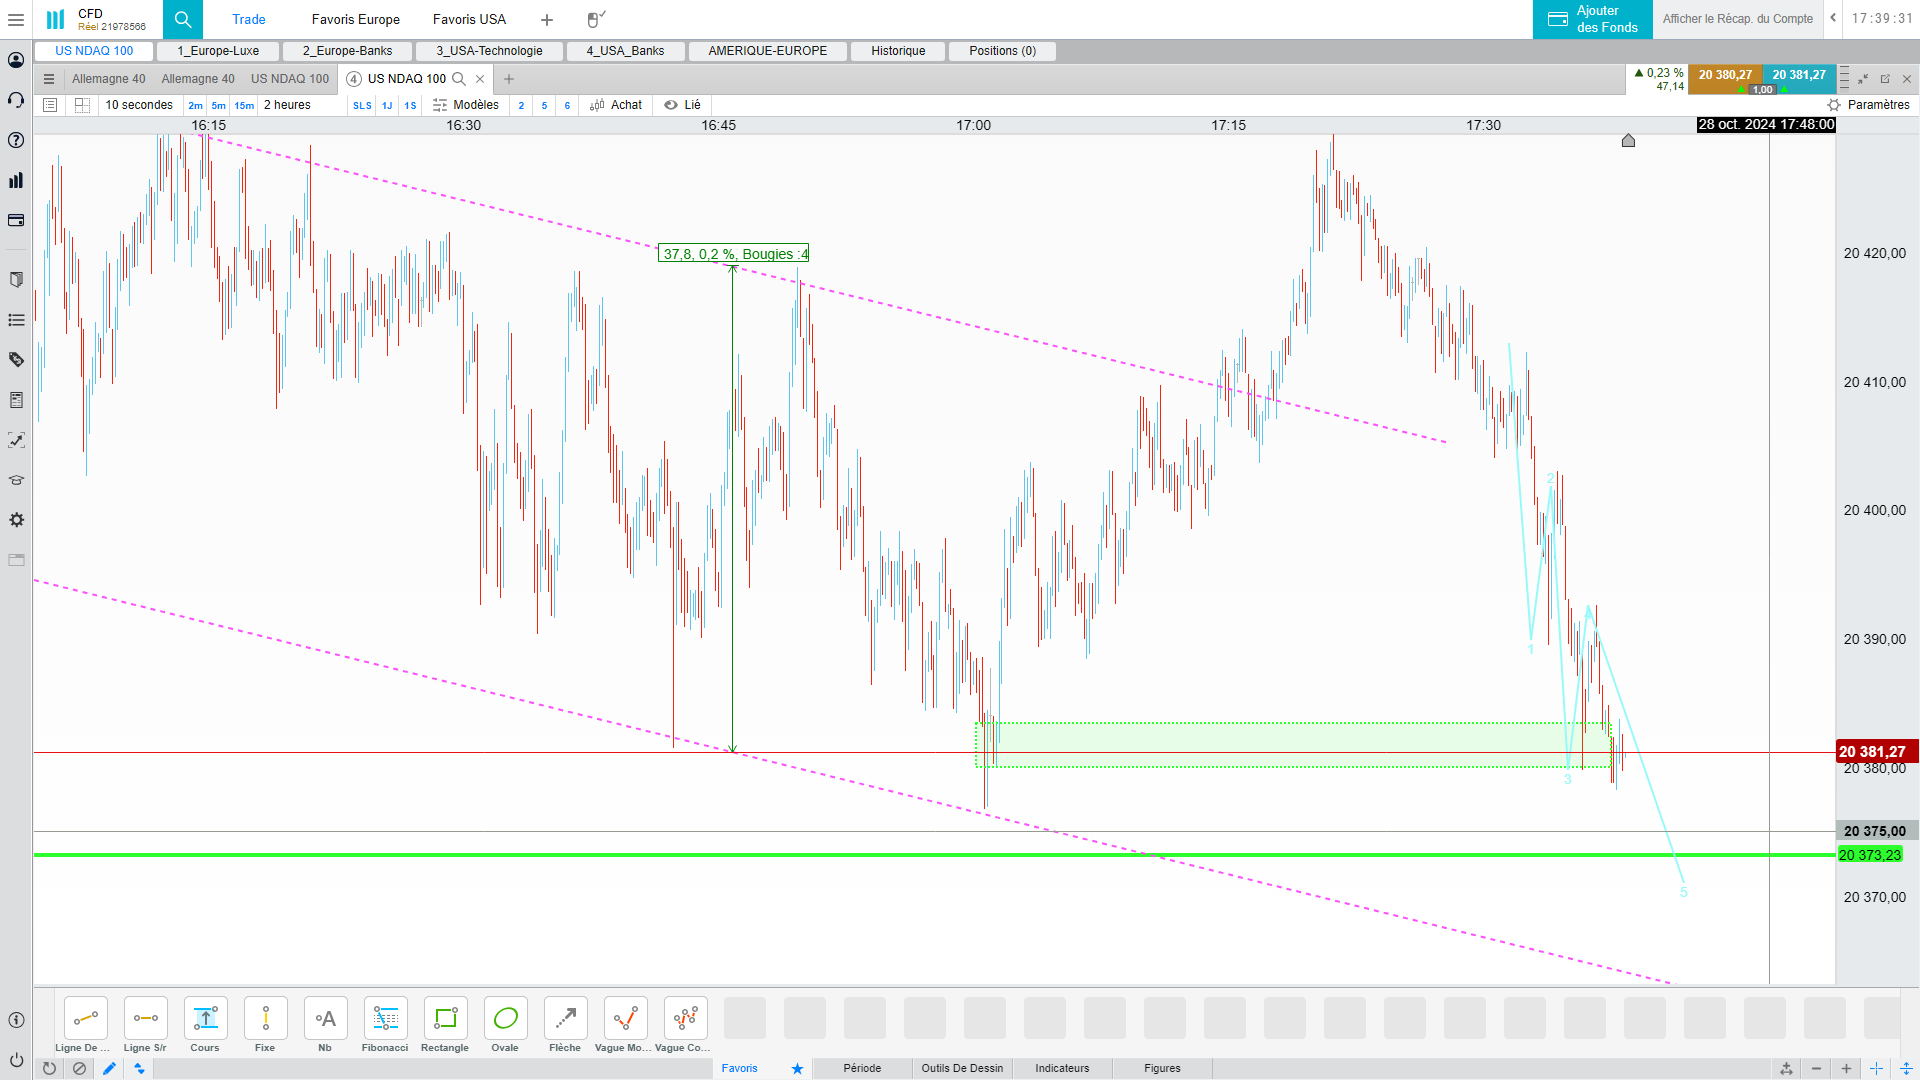Open the 2 heures range dropdown
The width and height of the screenshot is (1920, 1080).
point(287,105)
